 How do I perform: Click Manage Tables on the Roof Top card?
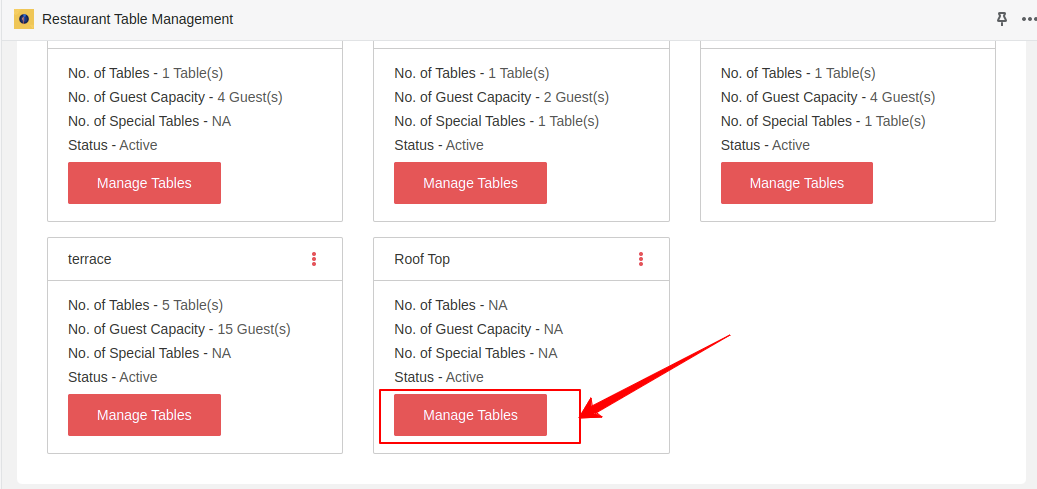[x=470, y=415]
